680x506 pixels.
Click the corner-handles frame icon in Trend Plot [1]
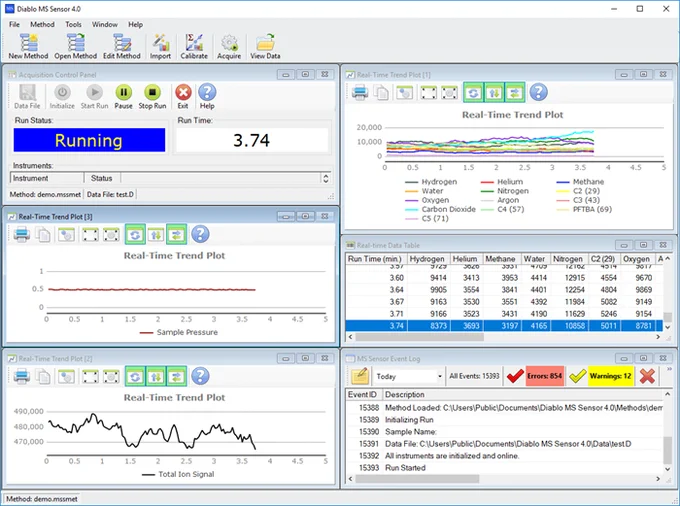click(429, 92)
